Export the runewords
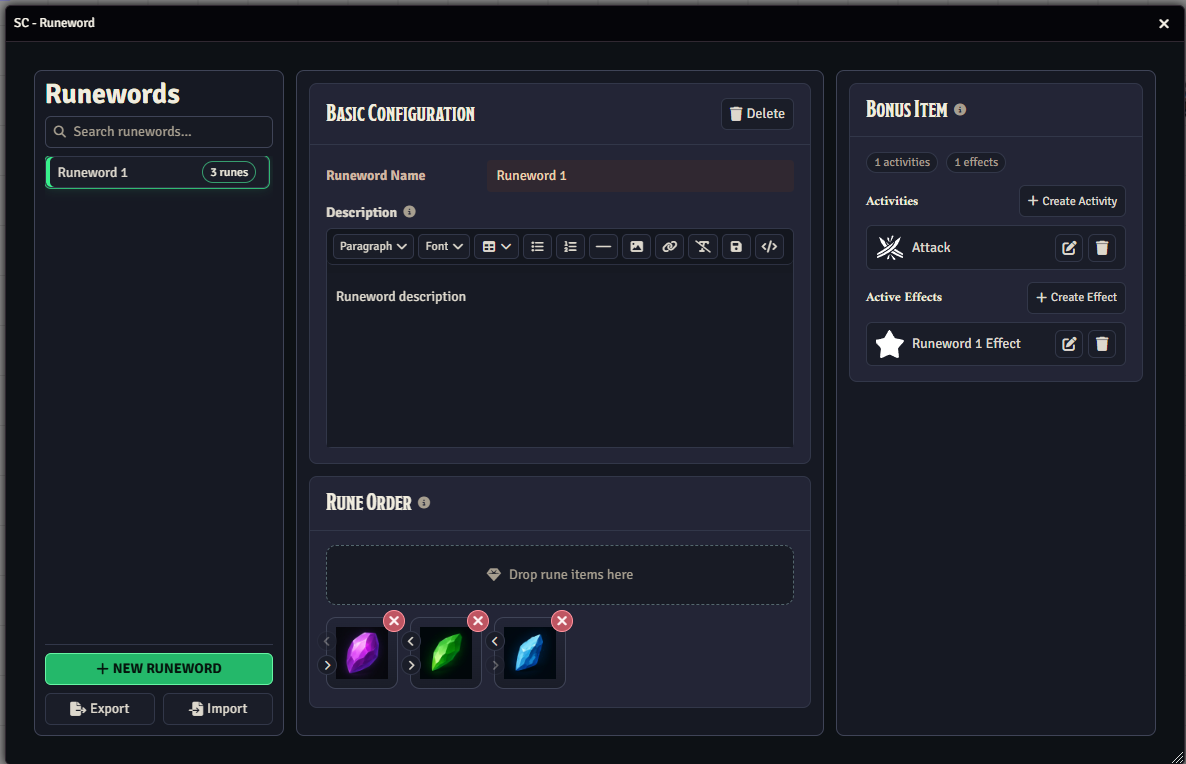1186x764 pixels. pyautogui.click(x=100, y=709)
